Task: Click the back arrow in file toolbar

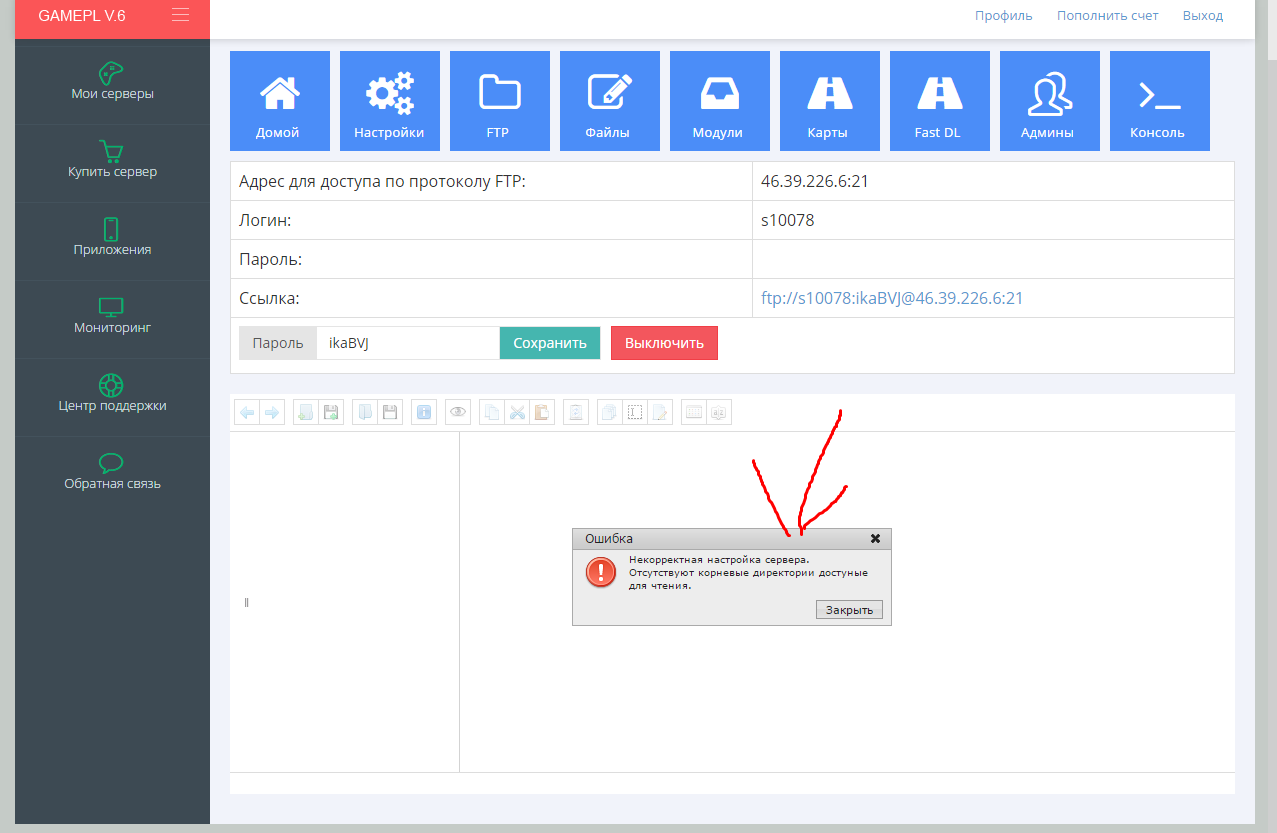Action: coord(246,412)
